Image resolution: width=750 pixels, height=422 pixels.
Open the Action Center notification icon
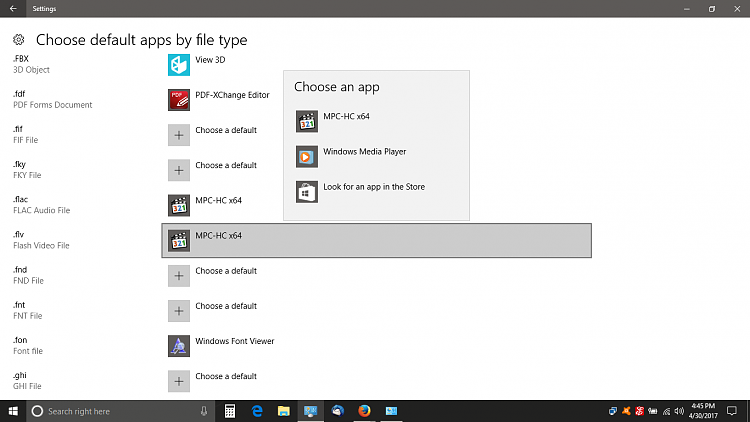coord(732,411)
